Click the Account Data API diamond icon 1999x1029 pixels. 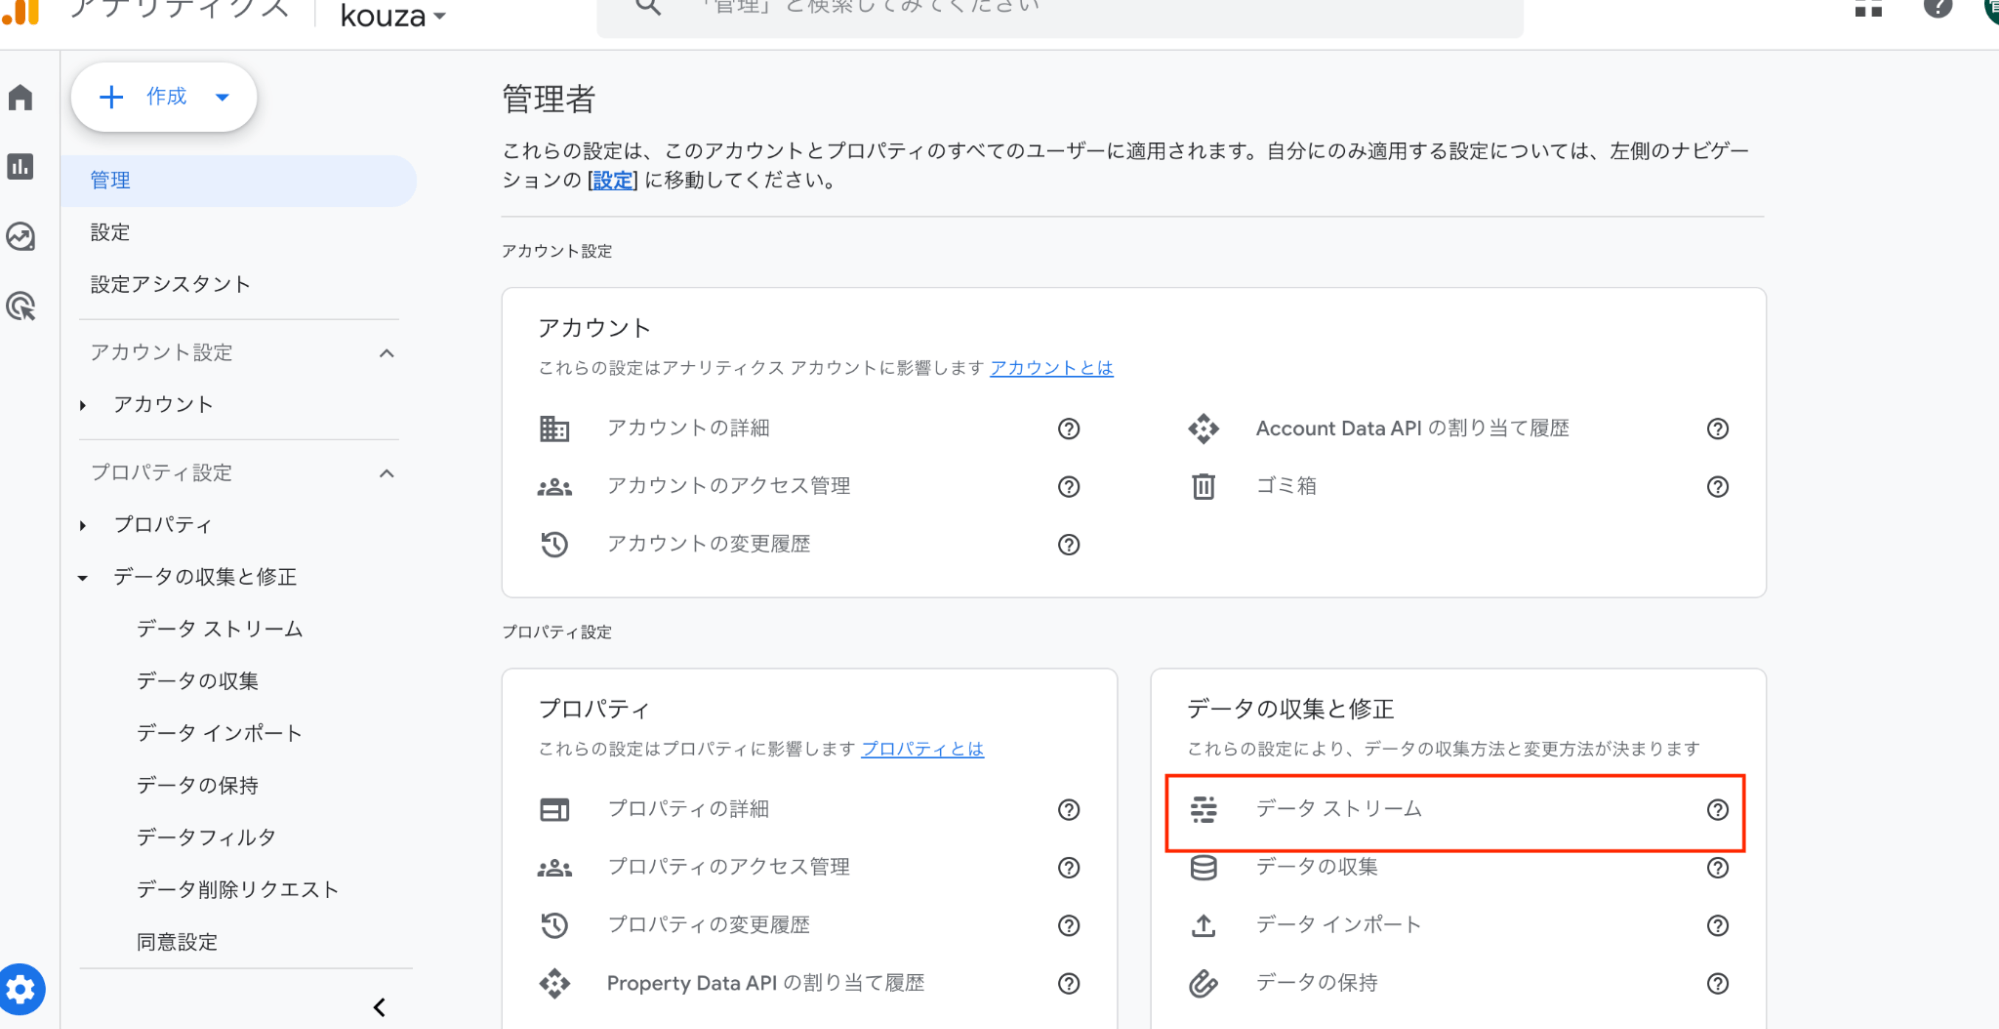tap(1203, 428)
